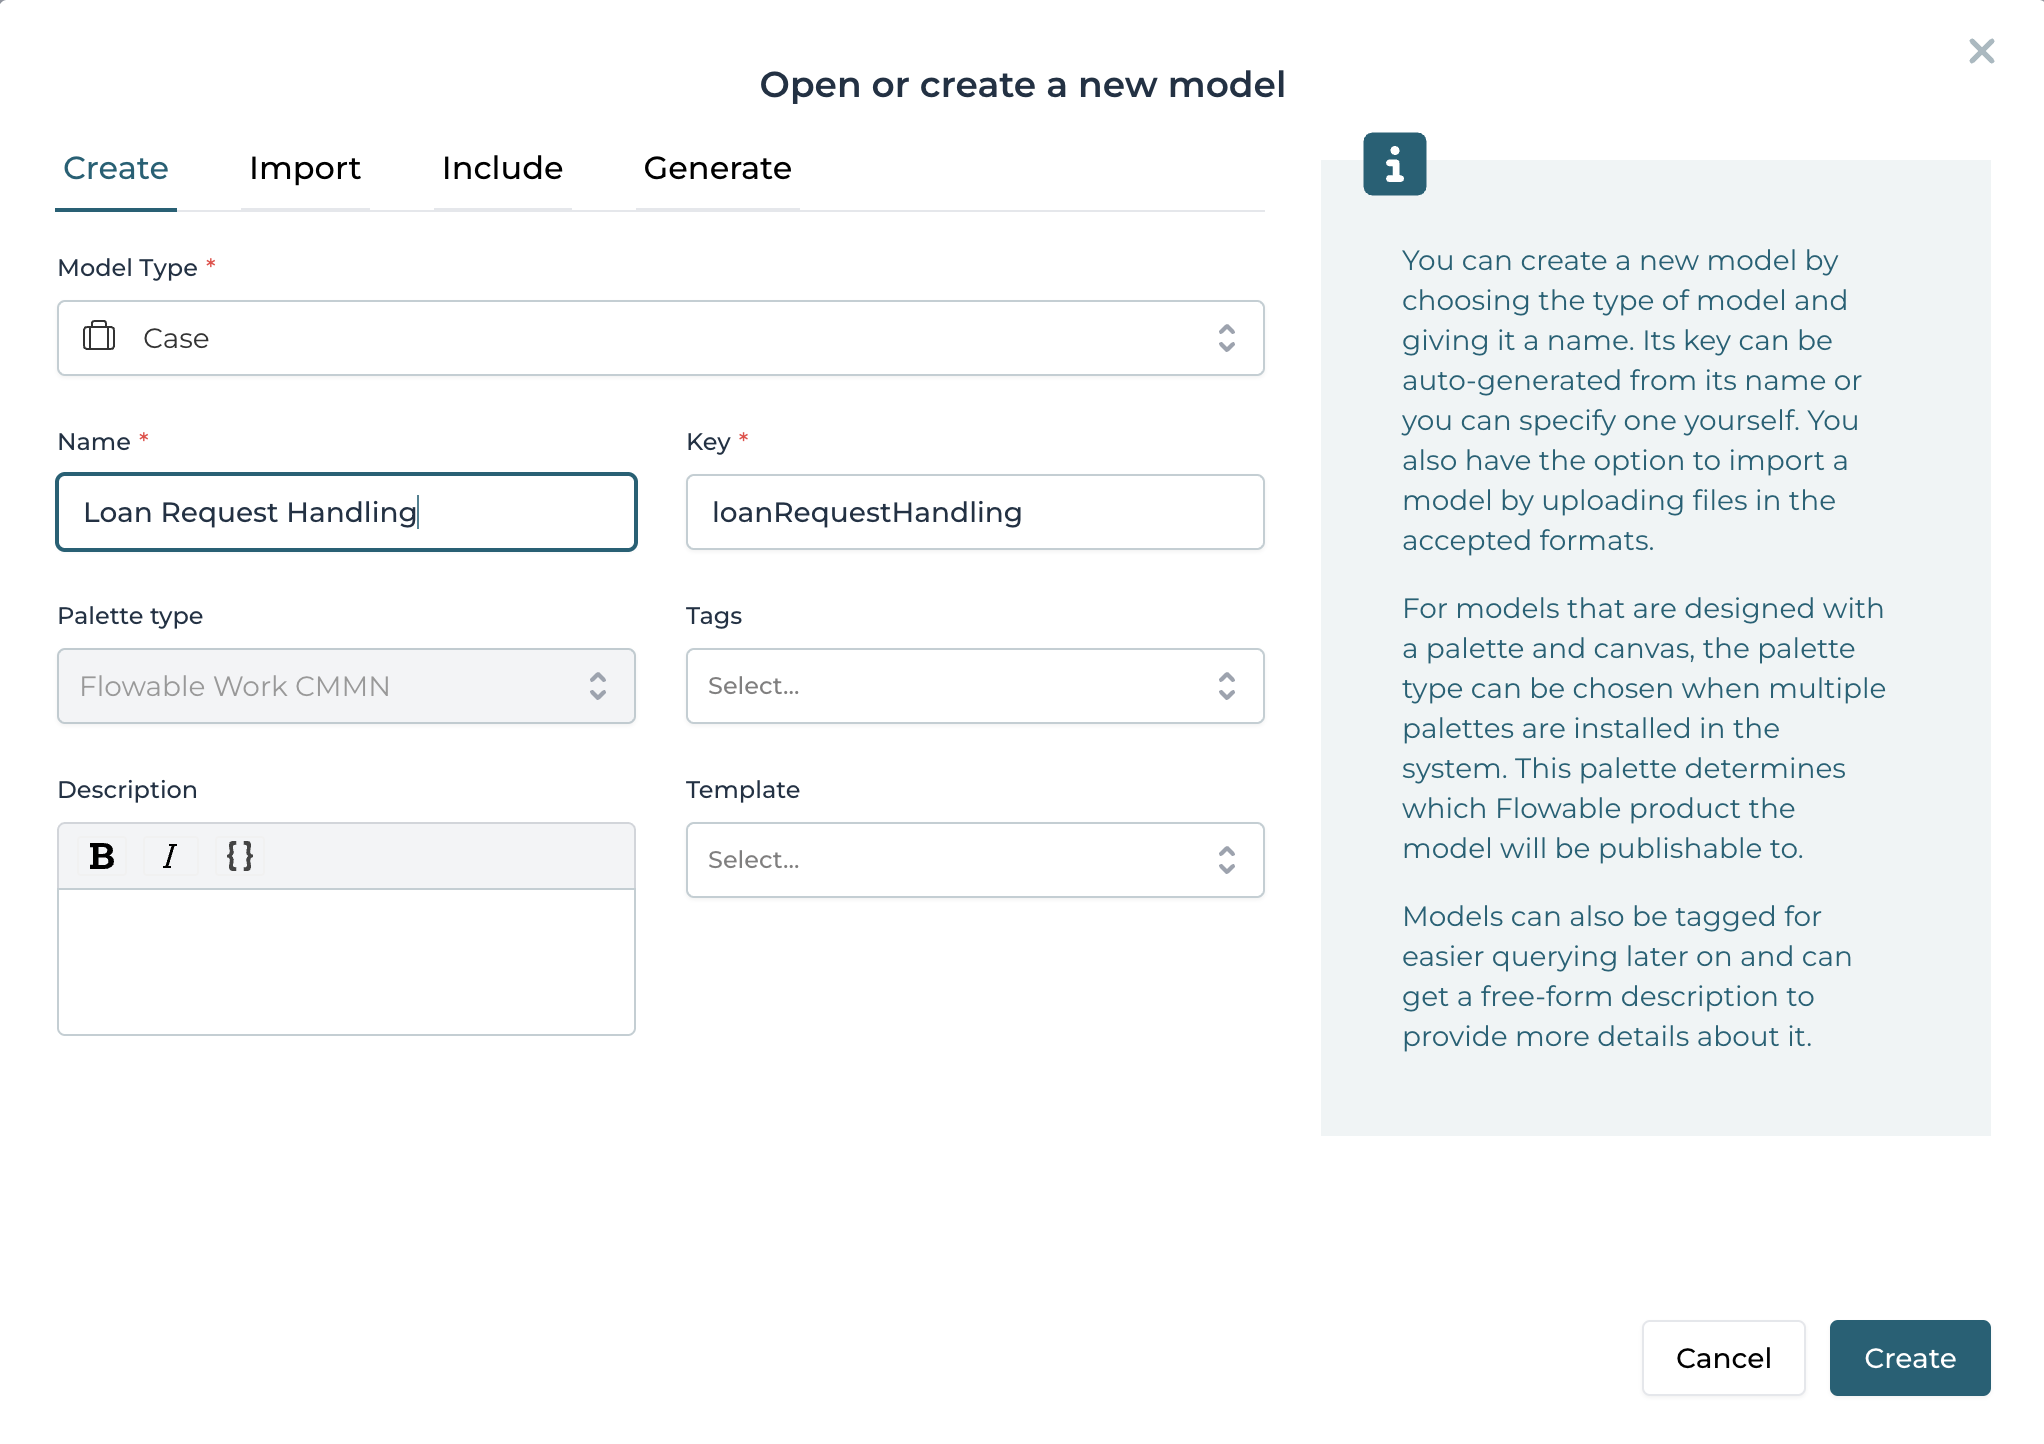2044x1444 pixels.
Task: Switch to the Import tab
Action: click(305, 168)
